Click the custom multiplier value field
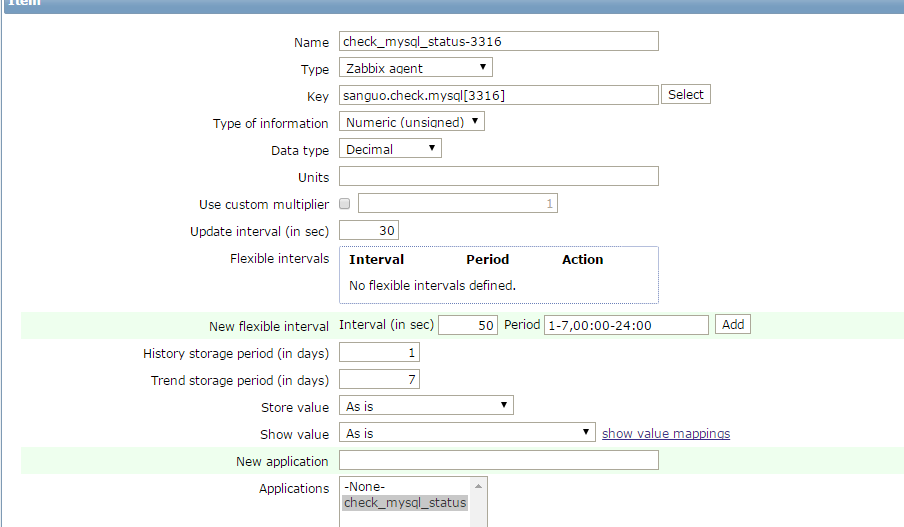Screen dimensions: 904x527 click(x=458, y=204)
